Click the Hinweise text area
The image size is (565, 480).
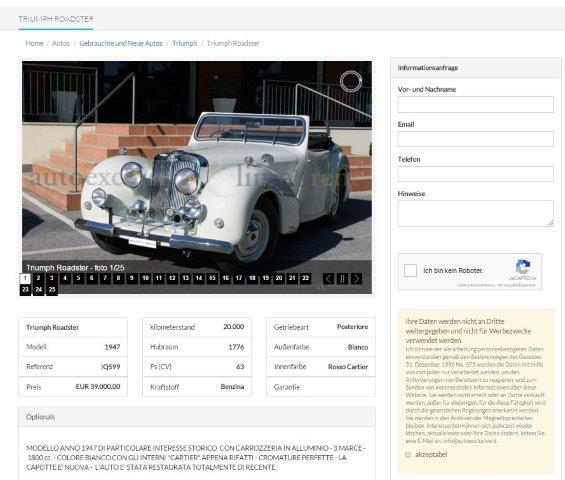click(x=476, y=213)
